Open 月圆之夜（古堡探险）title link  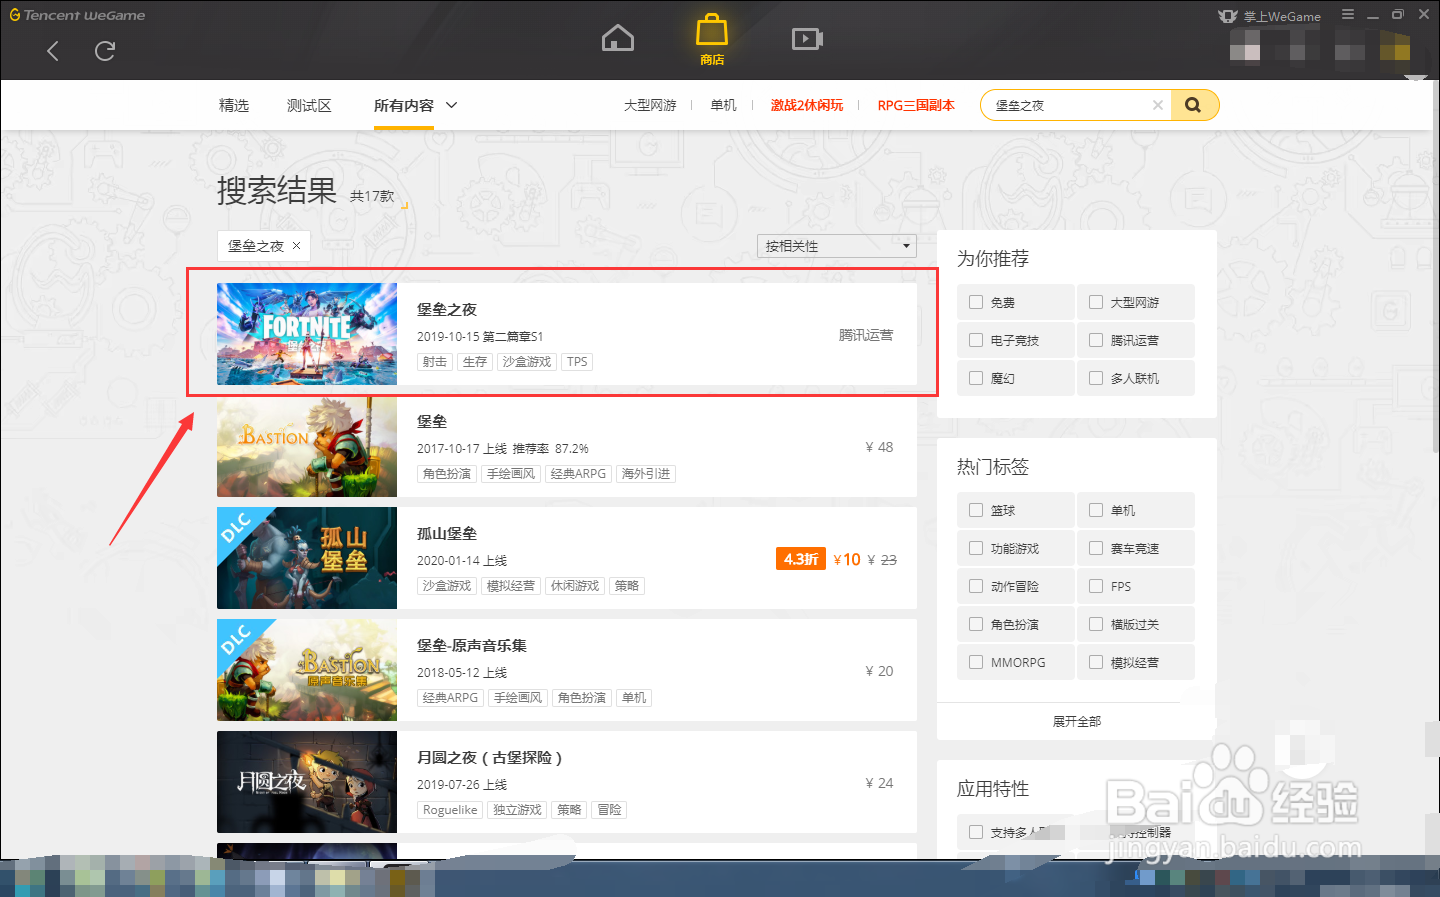pos(489,757)
